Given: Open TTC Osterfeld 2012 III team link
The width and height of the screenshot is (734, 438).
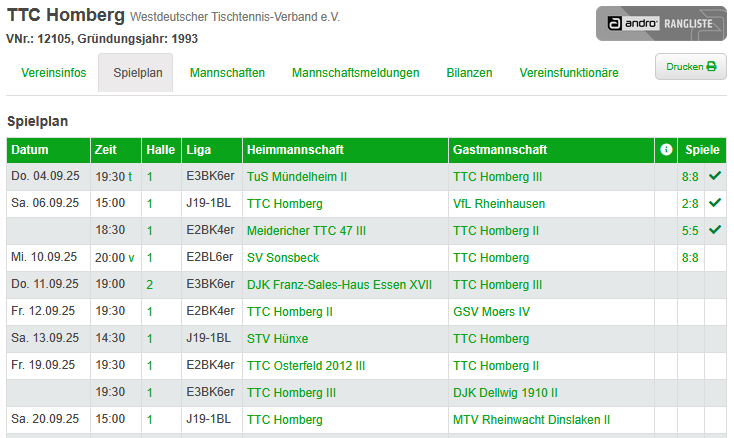Looking at the screenshot, I should click(306, 366).
